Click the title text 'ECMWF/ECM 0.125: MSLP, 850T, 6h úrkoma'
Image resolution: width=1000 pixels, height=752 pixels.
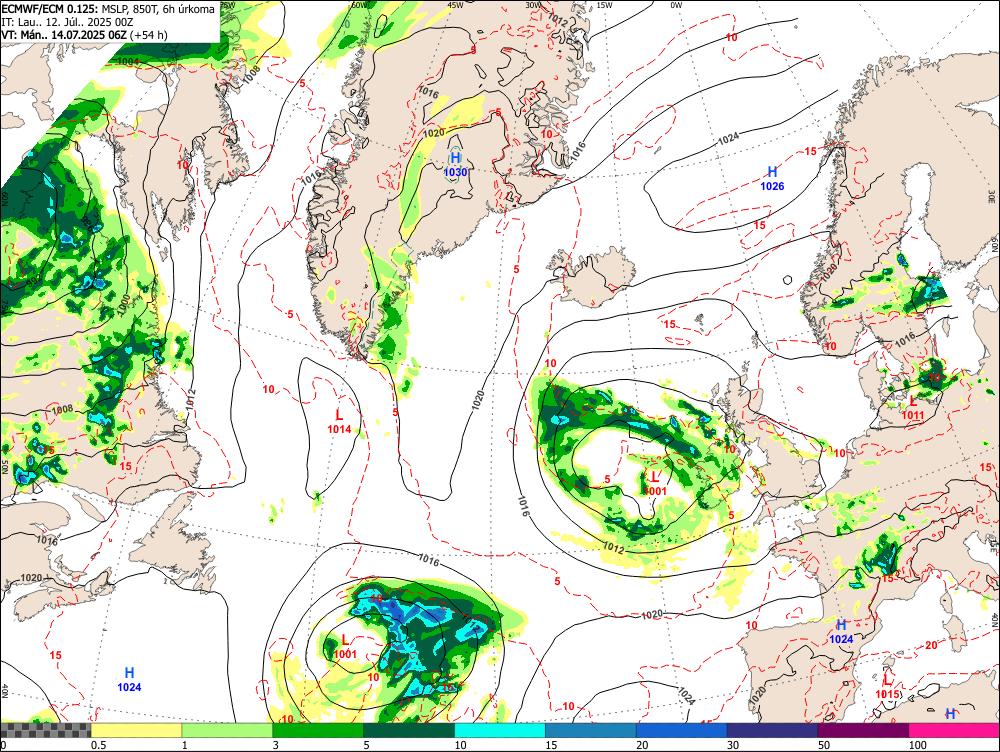coord(108,10)
